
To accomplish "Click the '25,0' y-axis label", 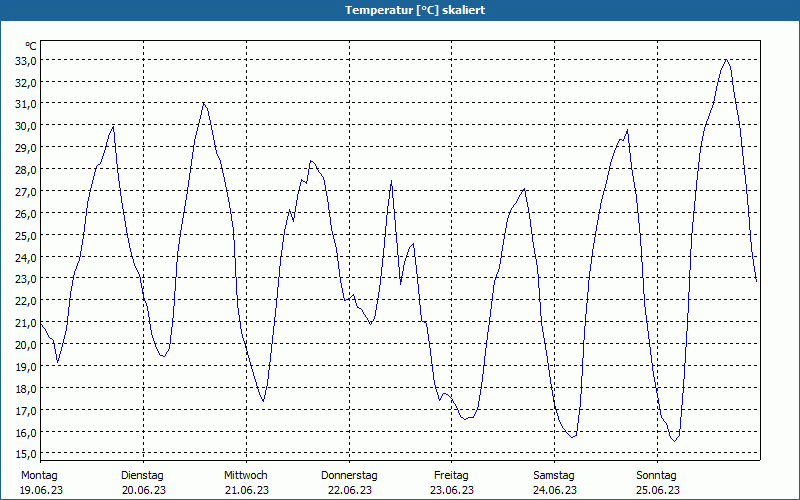I will [26, 236].
